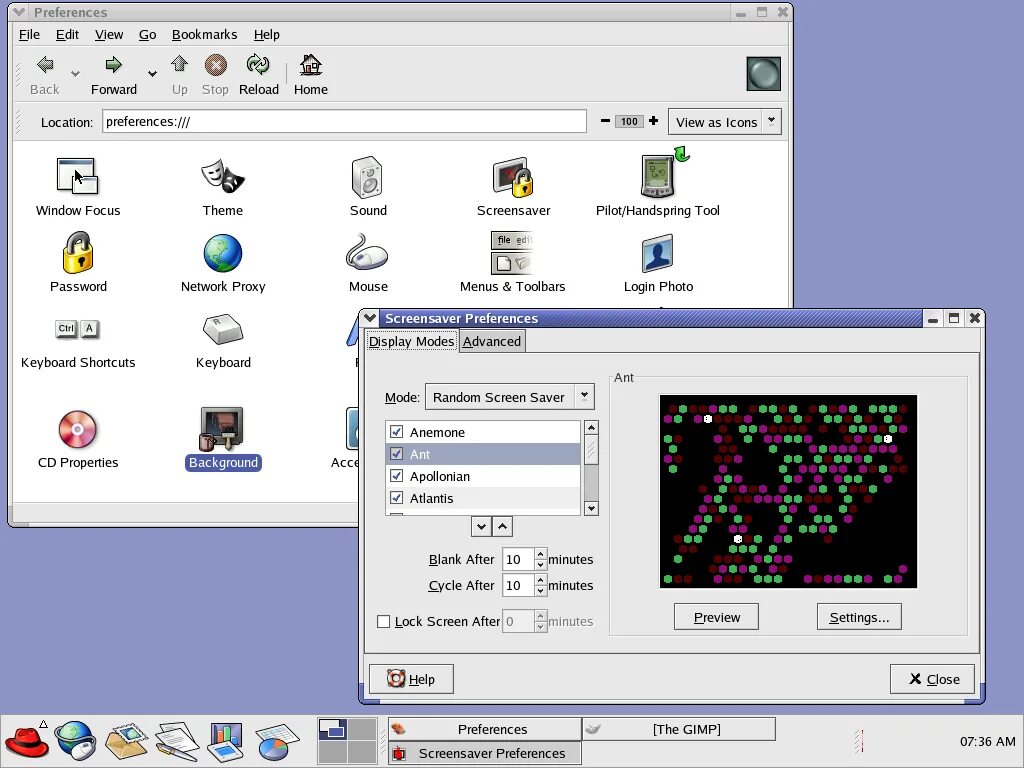Viewport: 1024px width, 768px height.
Task: Open the Mode dropdown for screen saver
Action: [x=509, y=396]
